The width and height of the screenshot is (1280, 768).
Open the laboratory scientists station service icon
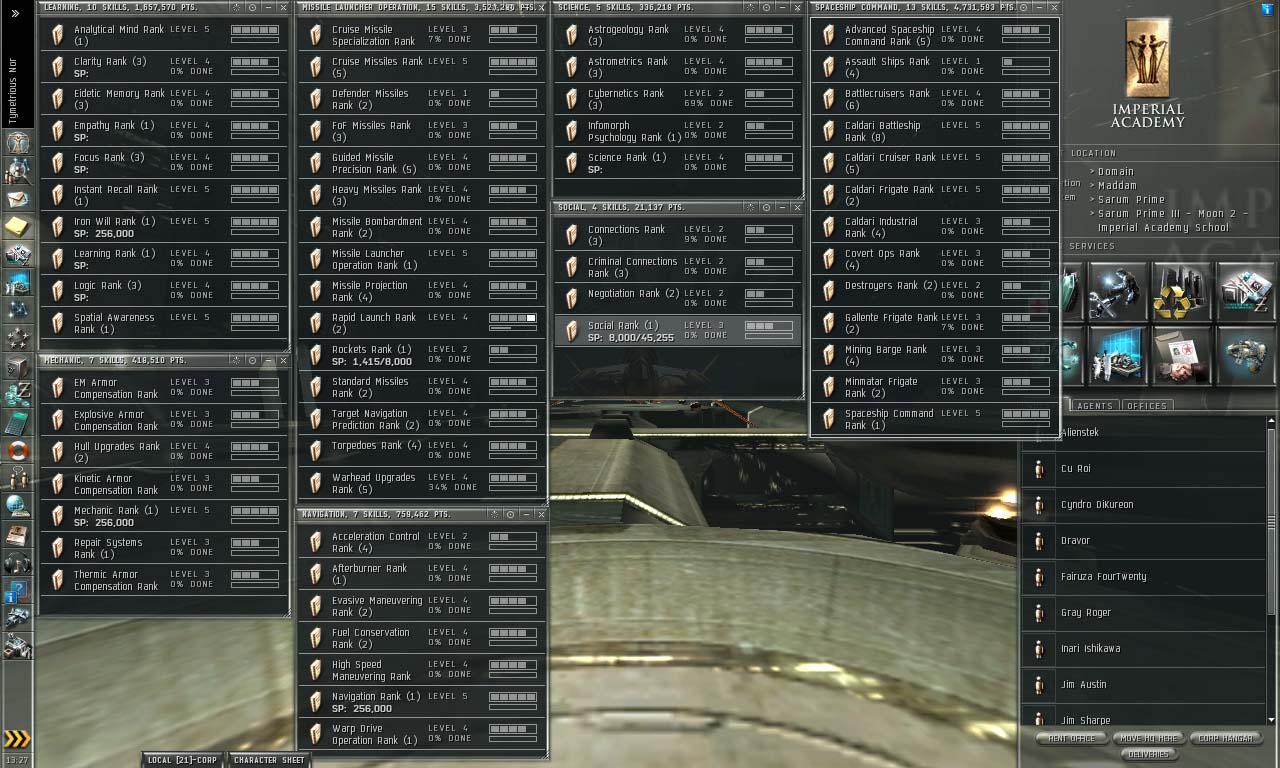[1118, 355]
